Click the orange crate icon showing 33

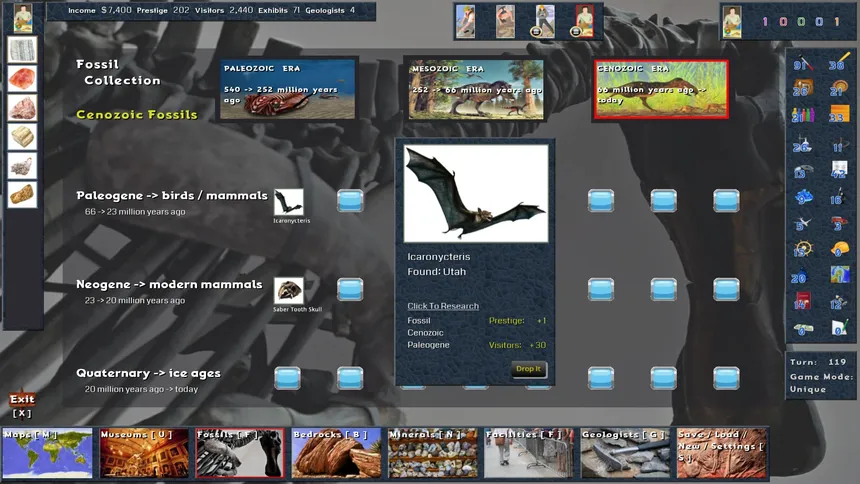point(839,115)
